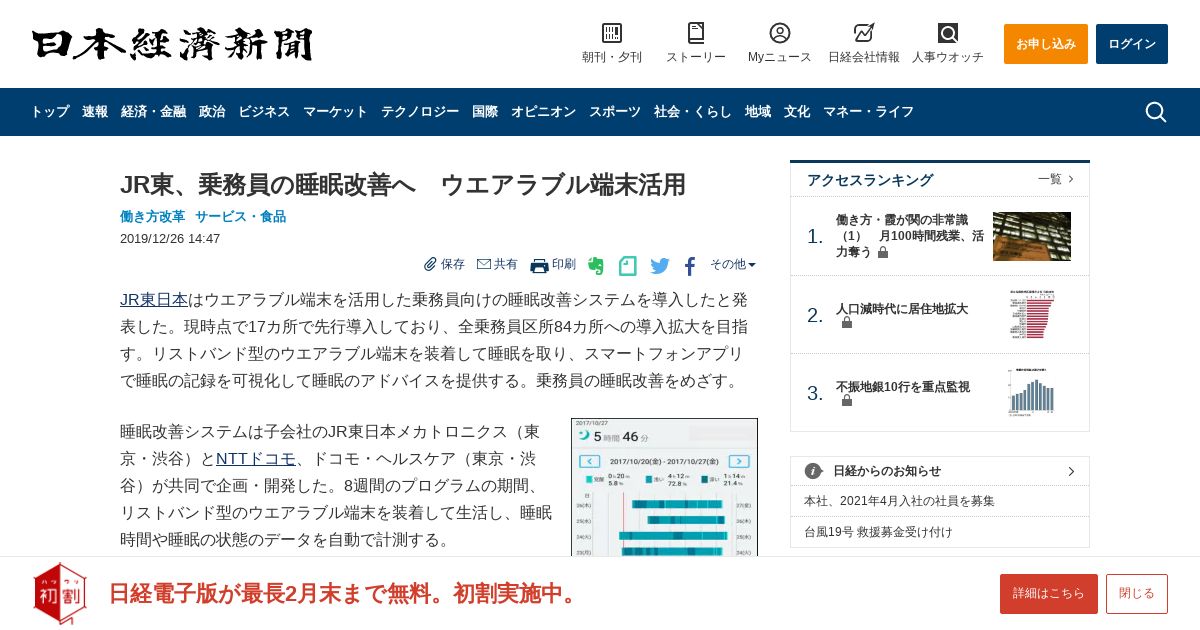
Task: Share article on Twitter
Action: tap(660, 266)
